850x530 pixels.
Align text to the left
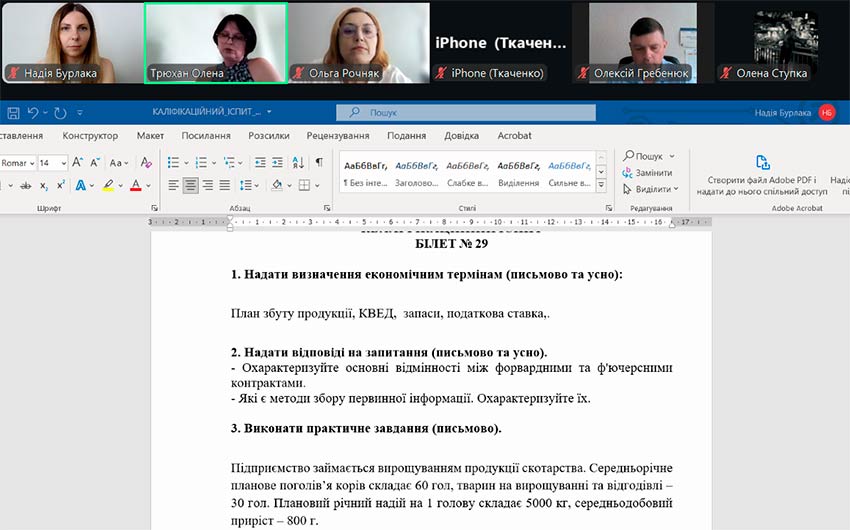click(173, 185)
